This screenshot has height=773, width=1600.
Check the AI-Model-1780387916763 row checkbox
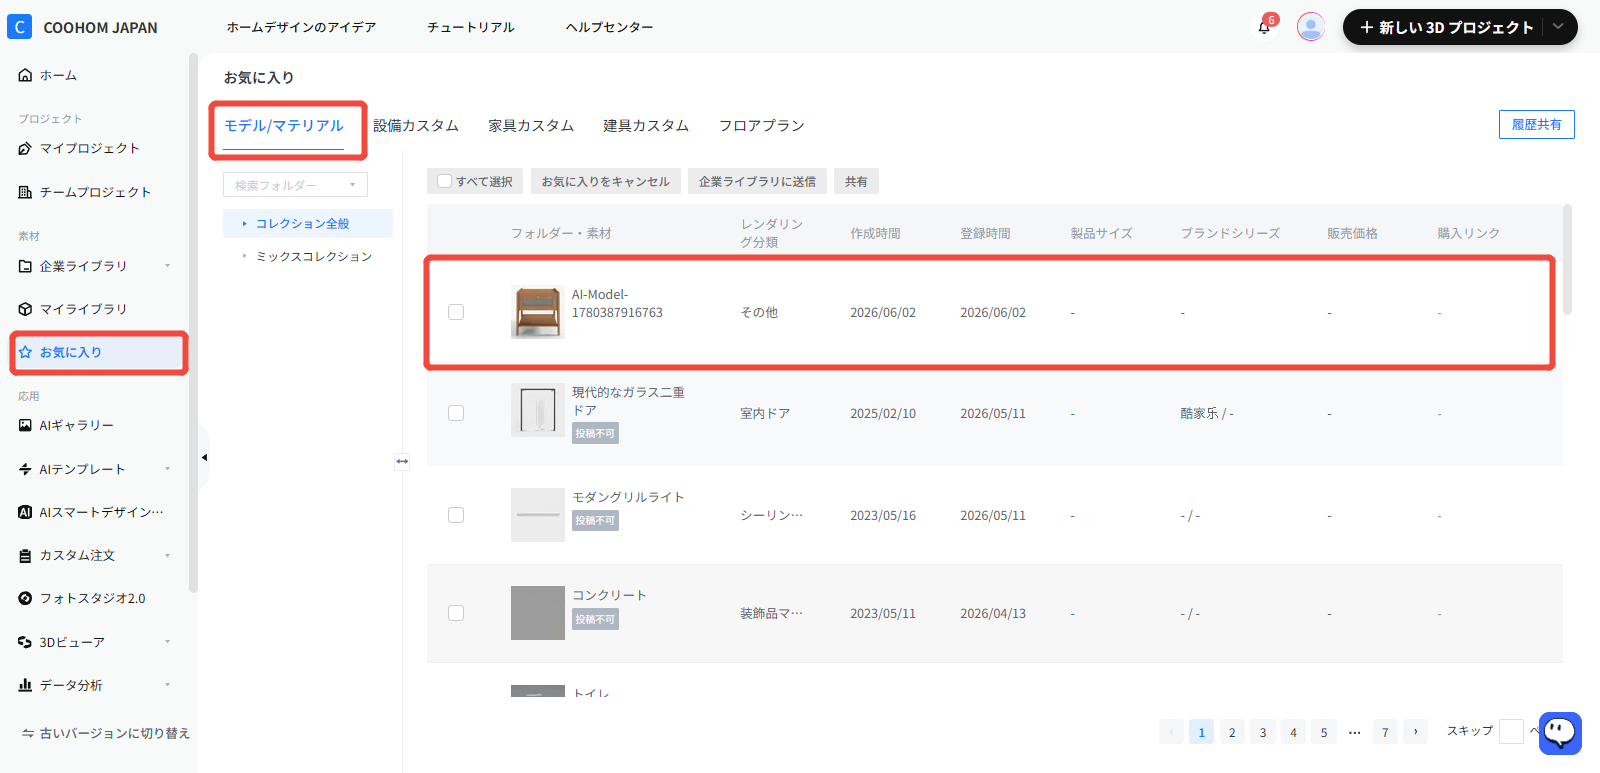click(456, 312)
